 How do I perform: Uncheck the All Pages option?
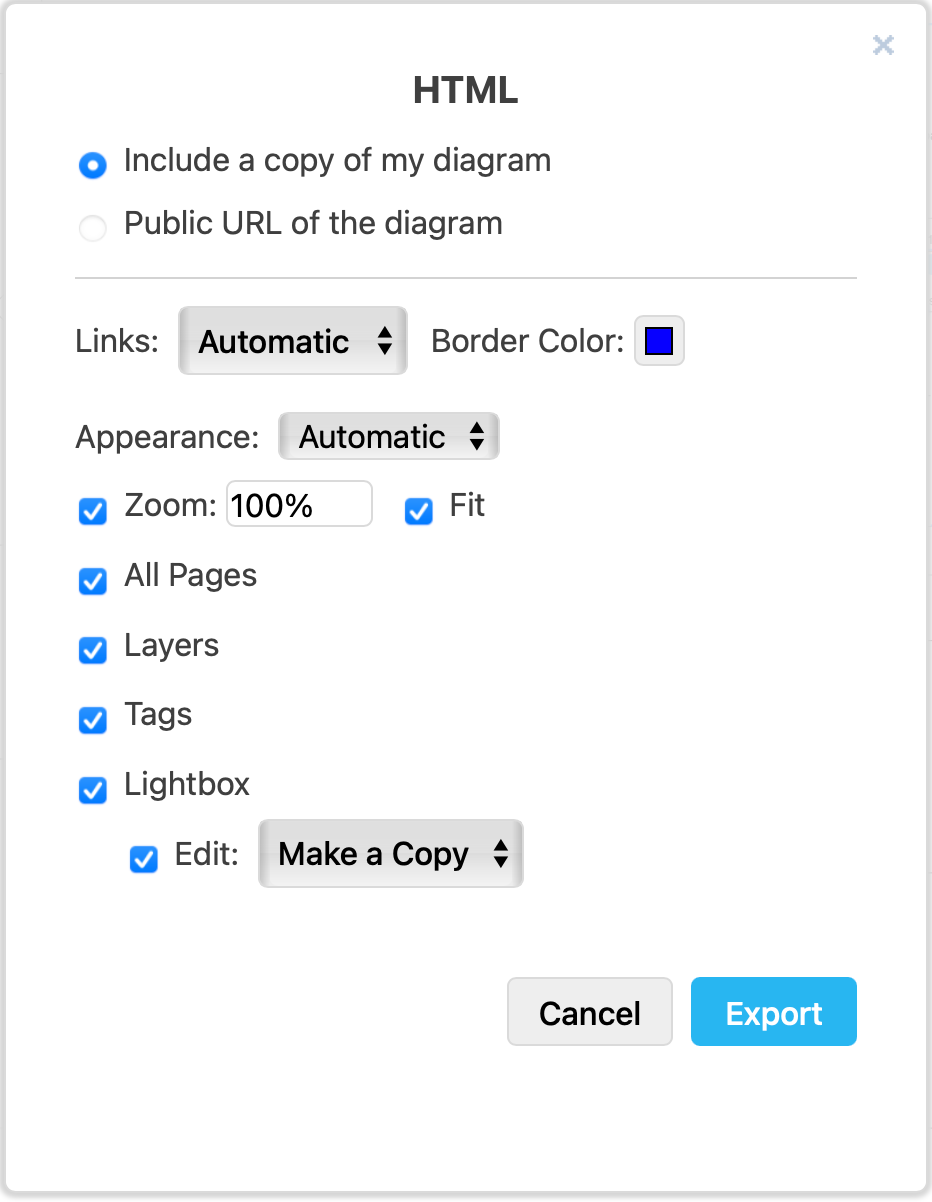(92, 582)
